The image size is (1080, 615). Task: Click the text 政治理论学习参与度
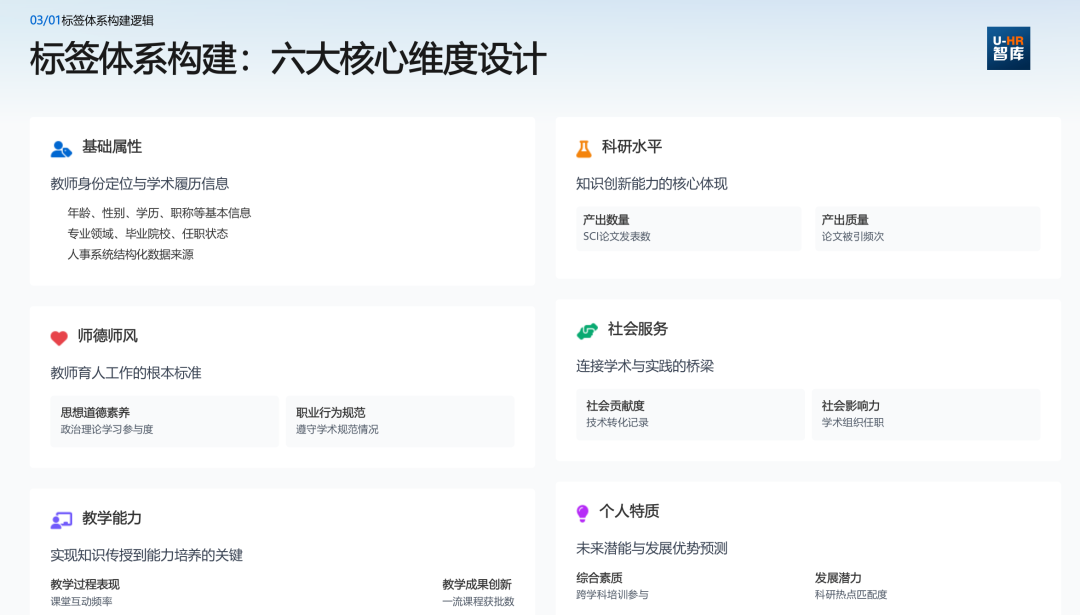pos(107,429)
